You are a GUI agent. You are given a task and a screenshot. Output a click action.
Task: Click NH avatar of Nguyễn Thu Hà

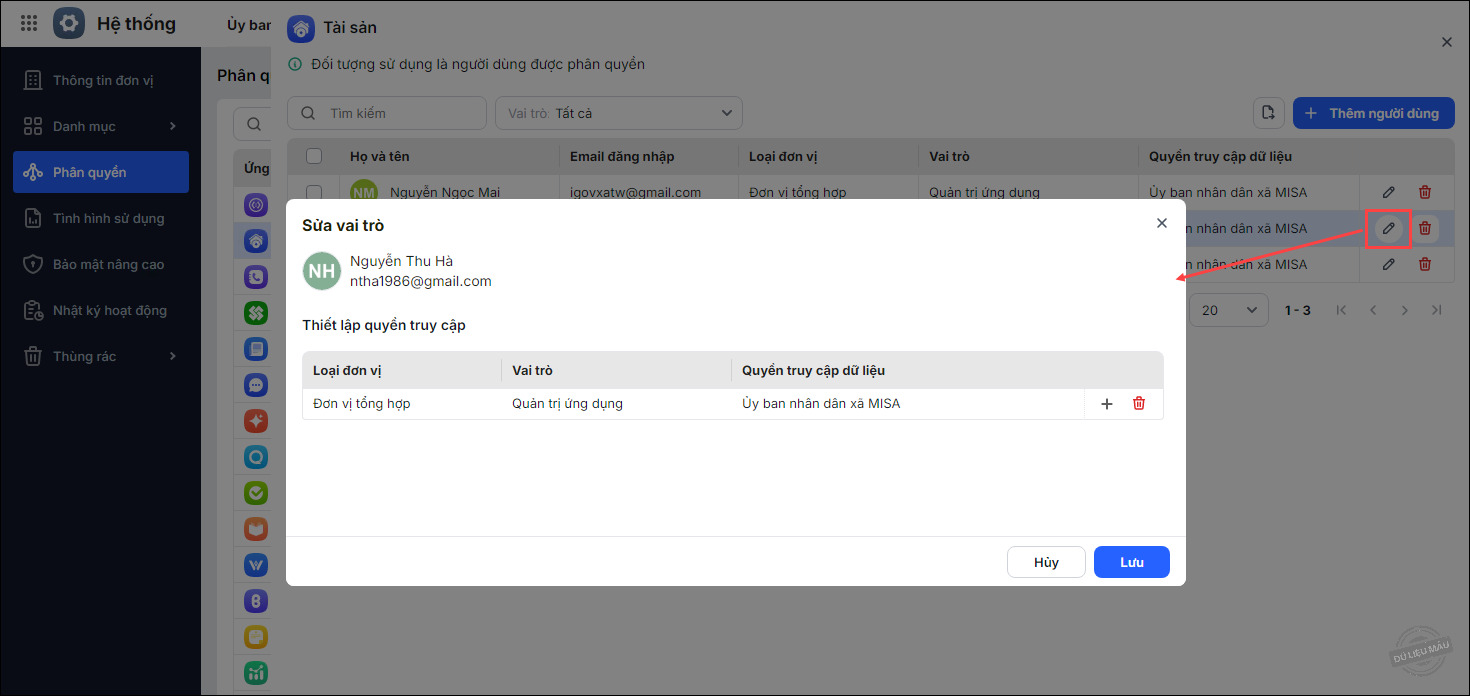click(x=322, y=271)
